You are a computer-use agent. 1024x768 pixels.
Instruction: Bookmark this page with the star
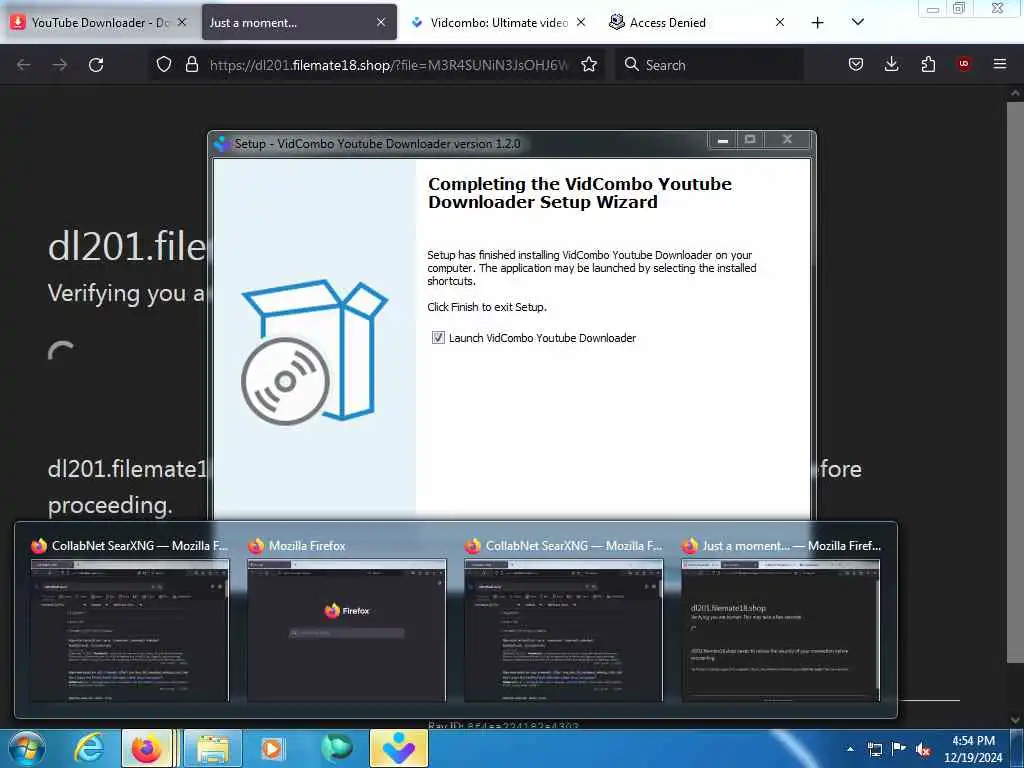coord(589,64)
